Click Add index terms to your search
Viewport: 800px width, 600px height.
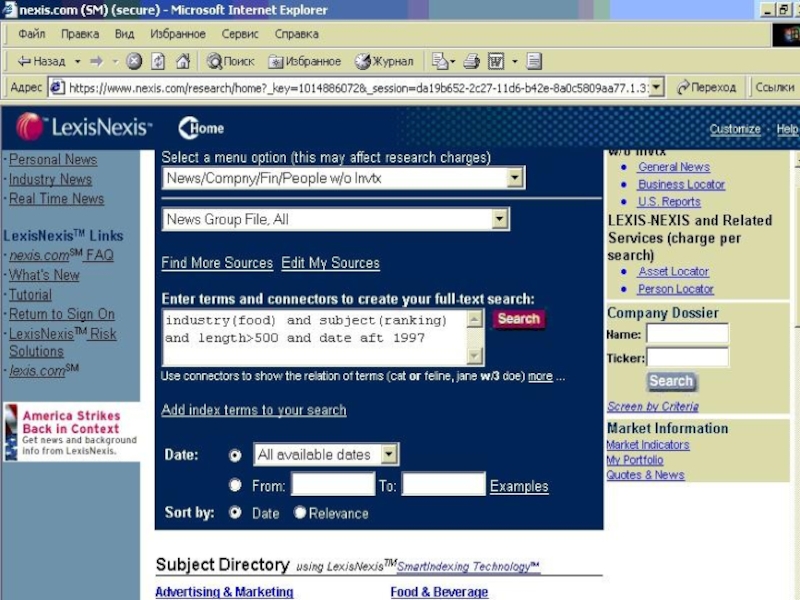tap(254, 410)
